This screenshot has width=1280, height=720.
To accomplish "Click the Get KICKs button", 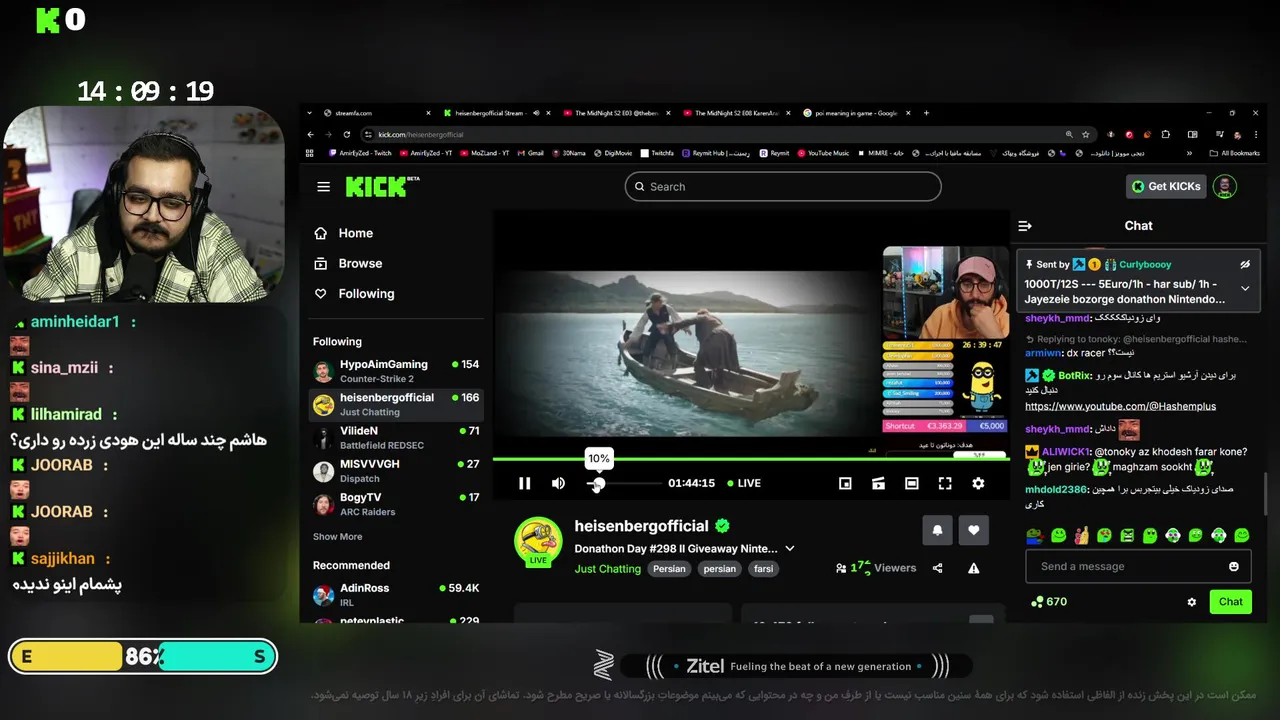I will point(1165,186).
